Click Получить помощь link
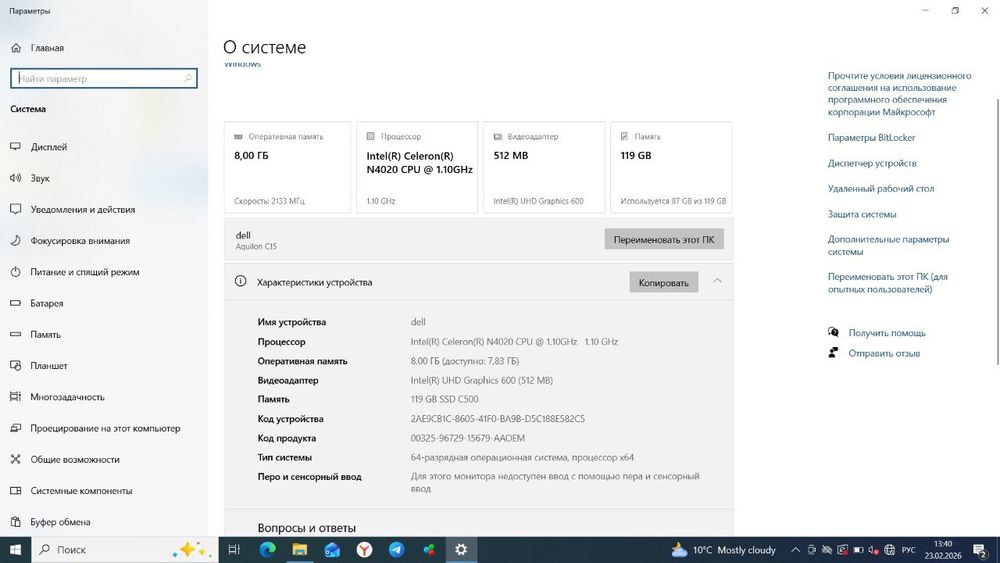This screenshot has width=1000, height=563. tap(886, 333)
